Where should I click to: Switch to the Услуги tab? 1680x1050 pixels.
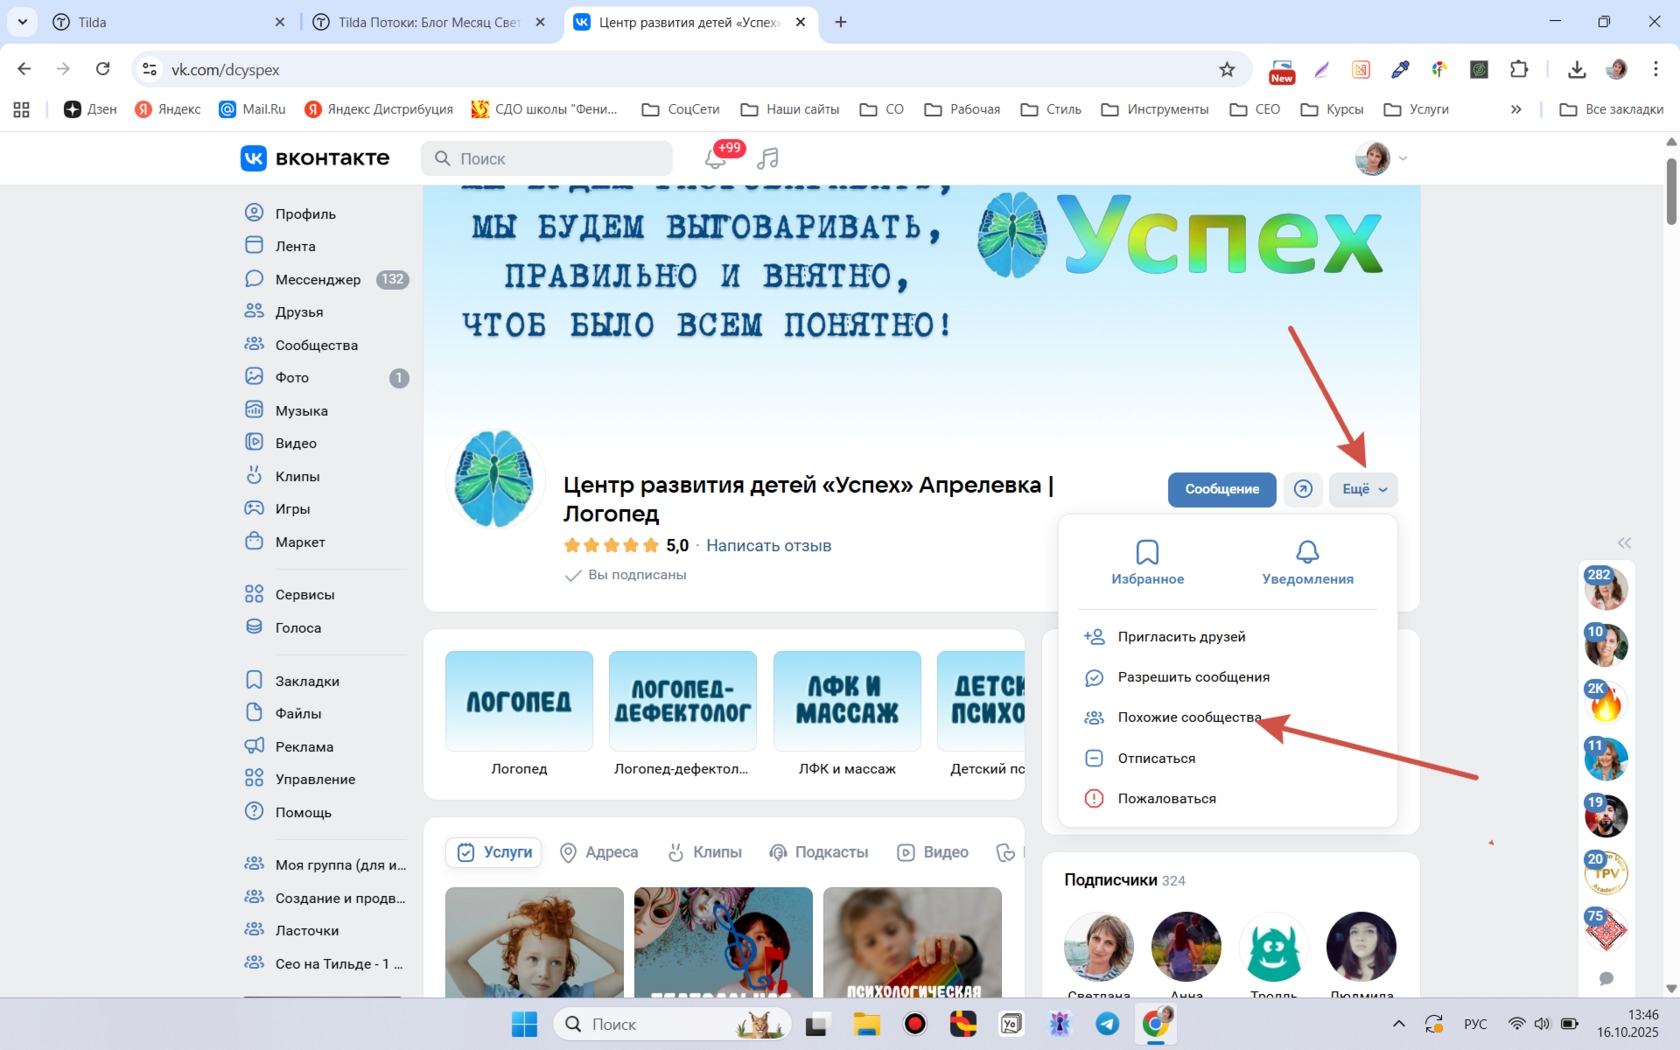[494, 852]
